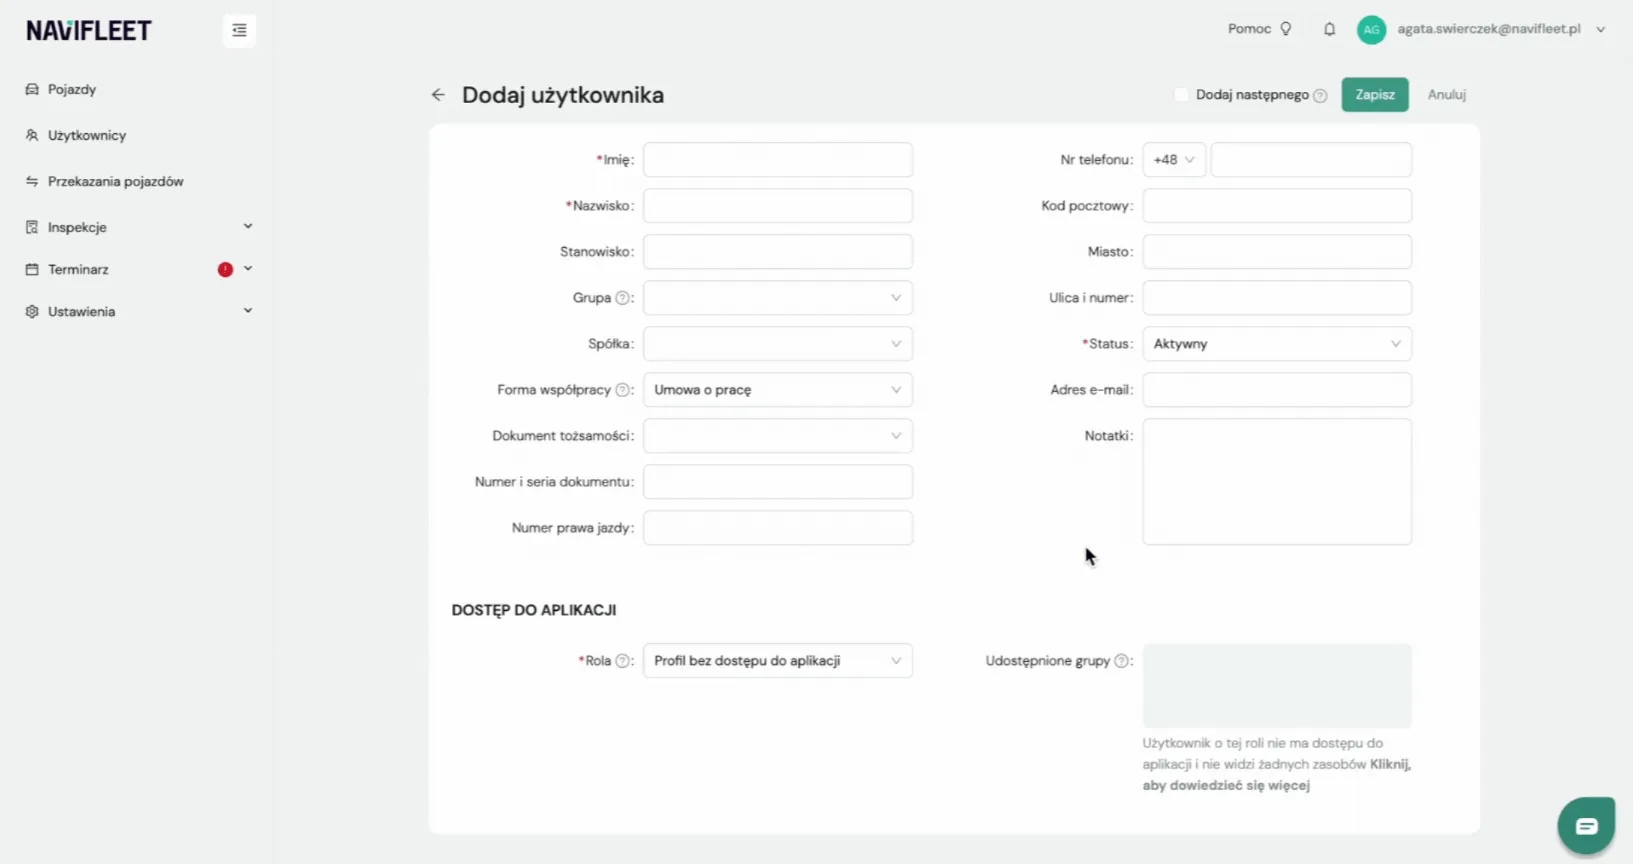Viewport: 1633px width, 864px height.
Task: Click the help icon next to Grupa
Action: 623,298
